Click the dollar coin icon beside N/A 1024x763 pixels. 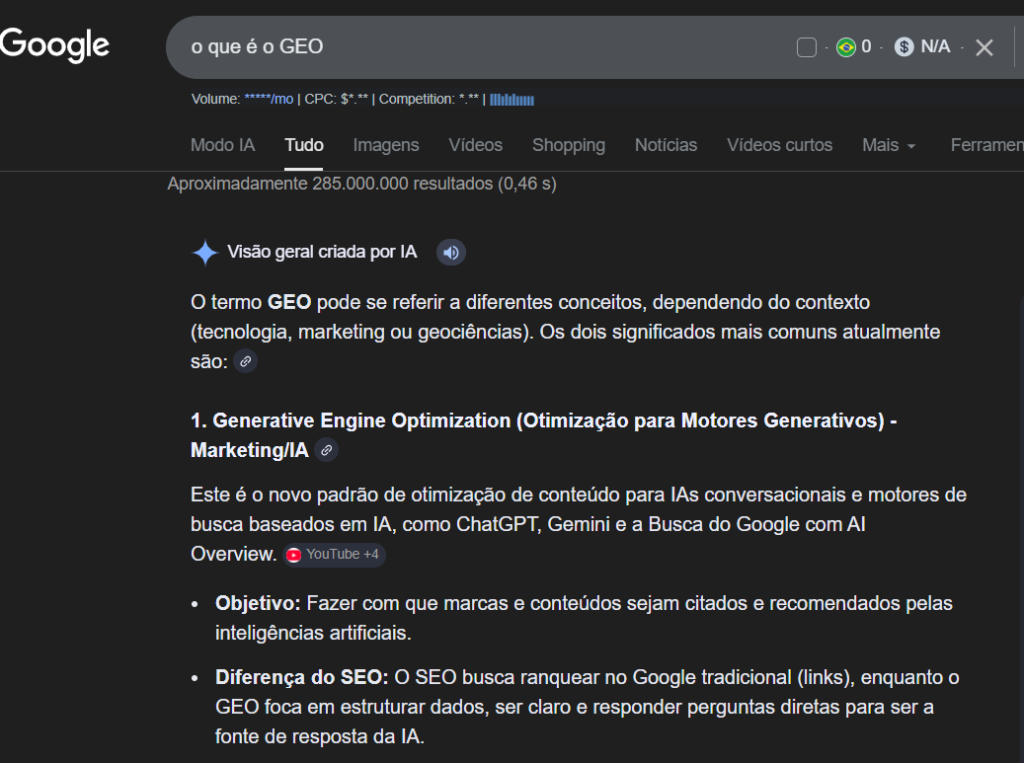click(x=904, y=47)
